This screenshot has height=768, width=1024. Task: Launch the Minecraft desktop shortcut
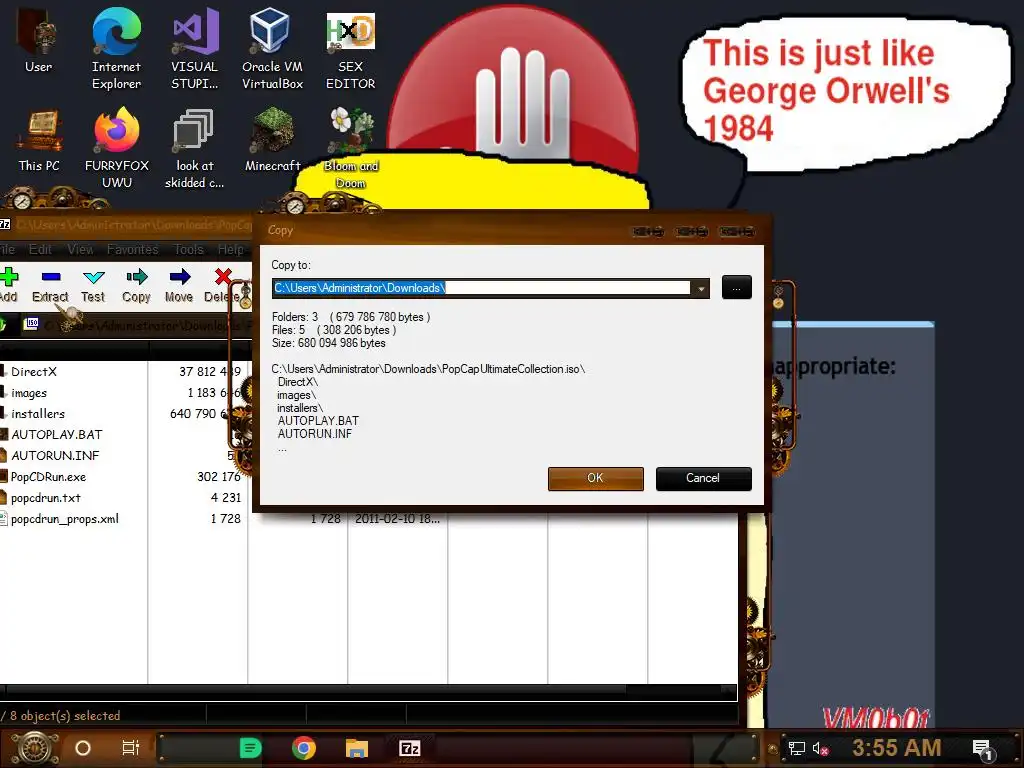pos(272,140)
